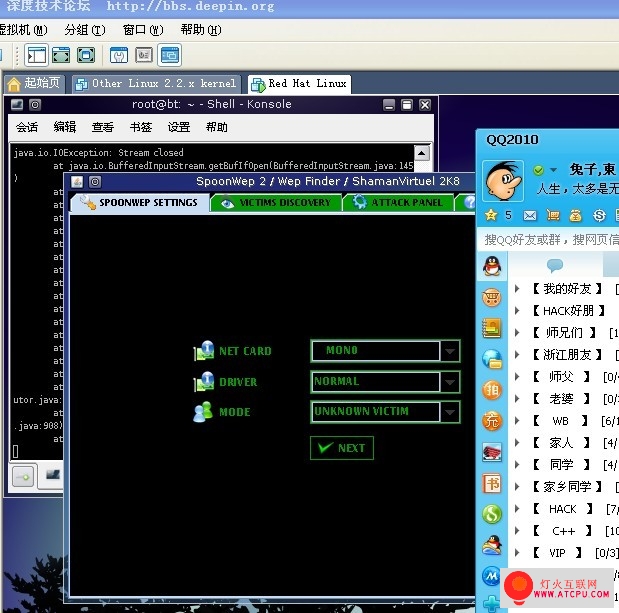The height and width of the screenshot is (613, 619).
Task: Open the DRIVER NORMAL dropdown
Action: pos(385,381)
